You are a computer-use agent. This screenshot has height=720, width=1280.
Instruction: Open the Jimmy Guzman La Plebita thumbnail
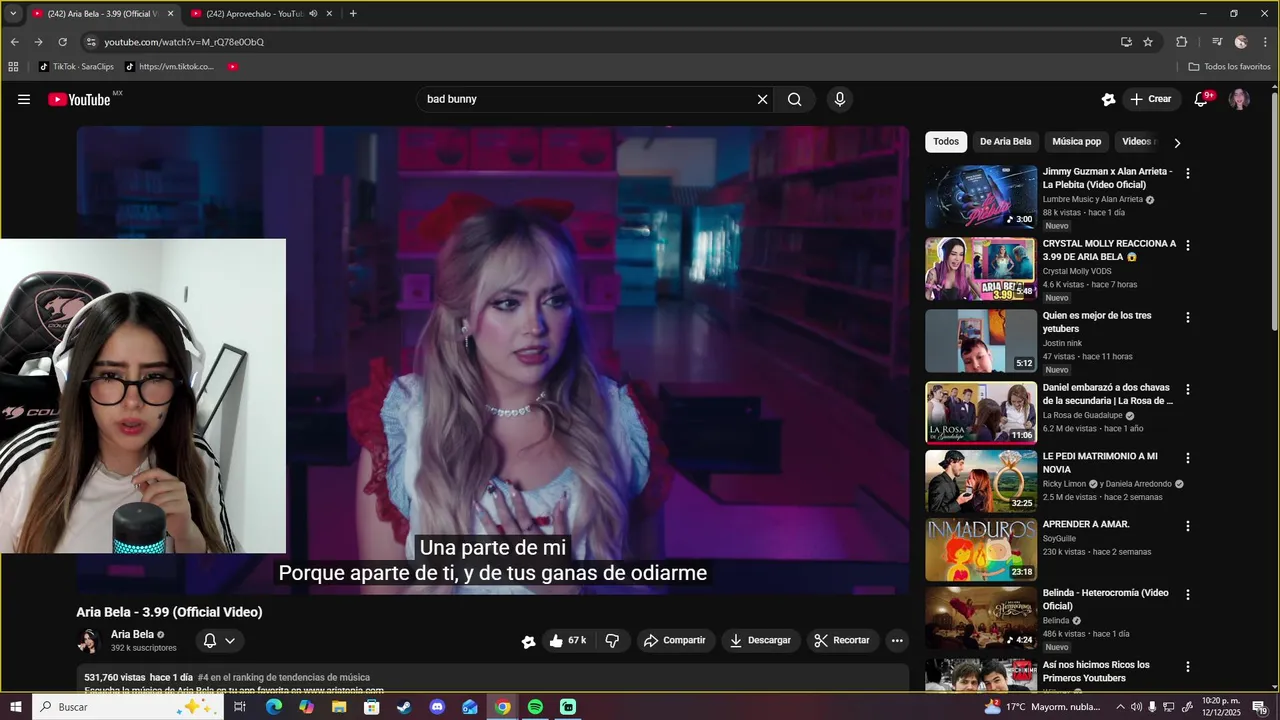(x=981, y=197)
